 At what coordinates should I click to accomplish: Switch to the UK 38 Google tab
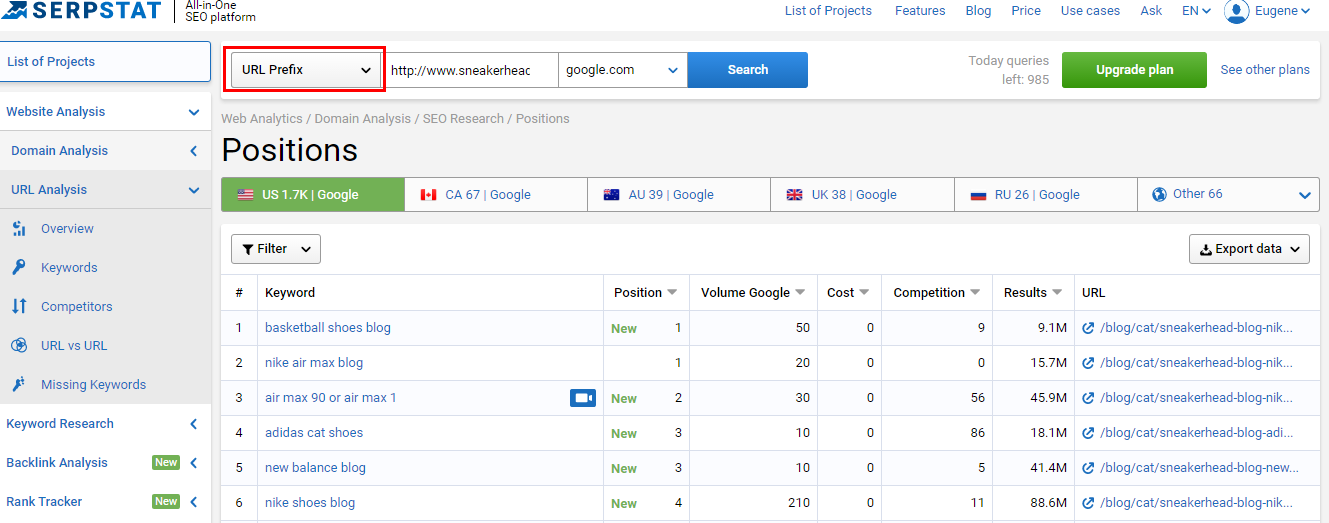point(863,195)
